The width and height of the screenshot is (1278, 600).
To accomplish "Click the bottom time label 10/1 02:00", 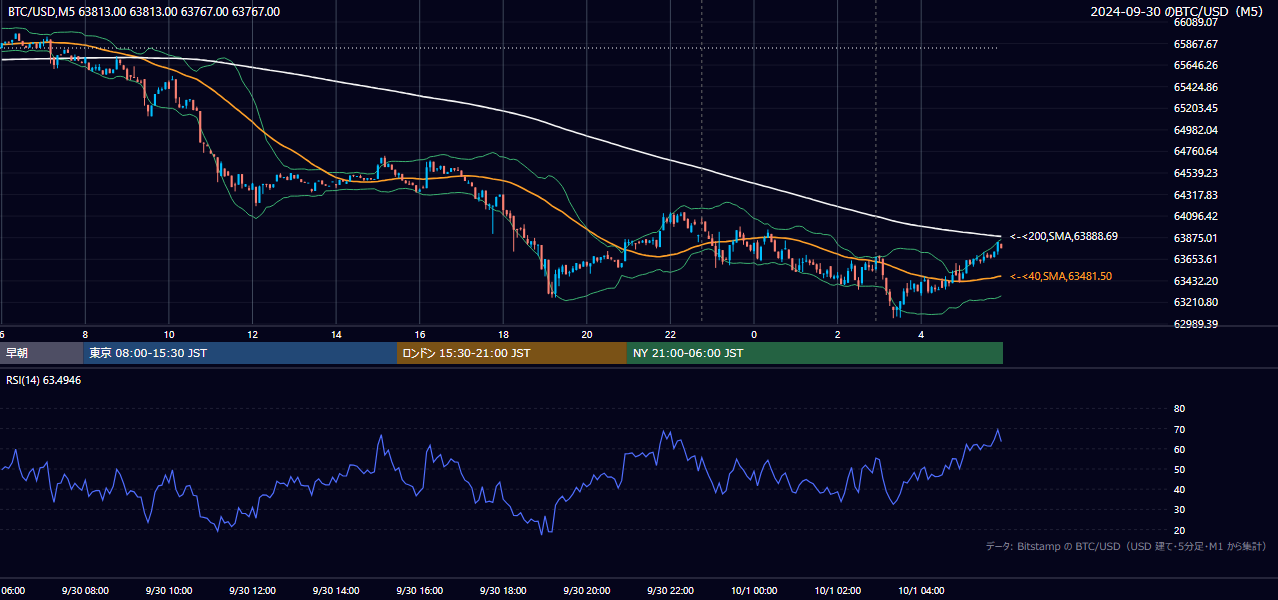I will (838, 591).
